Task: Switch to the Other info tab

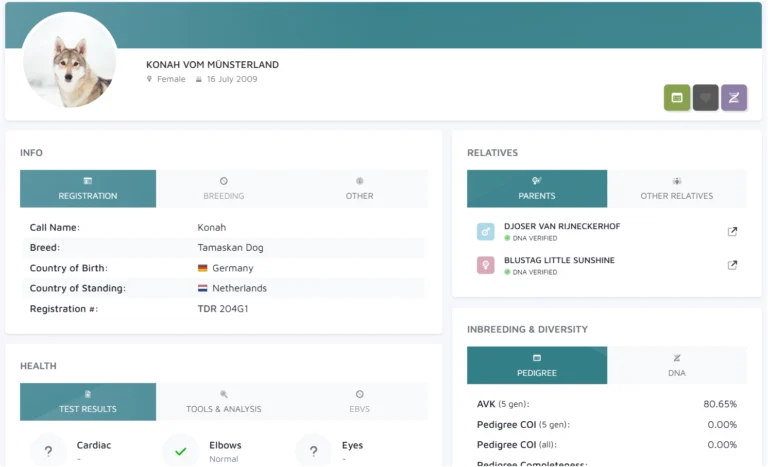Action: point(359,189)
